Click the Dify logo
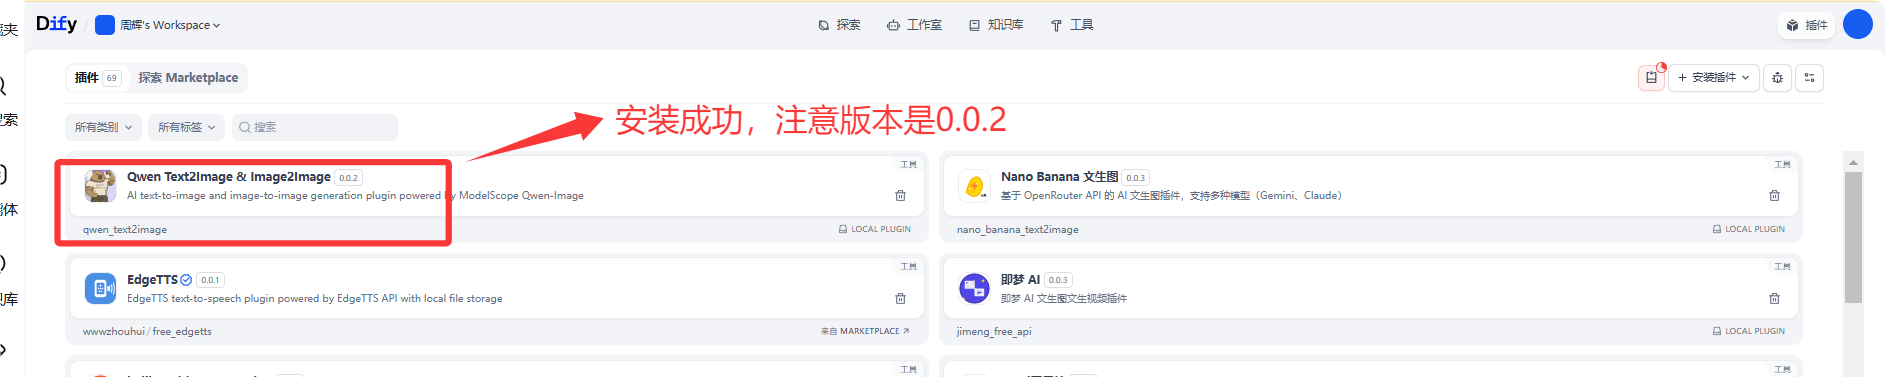The image size is (1885, 377). click(x=56, y=24)
